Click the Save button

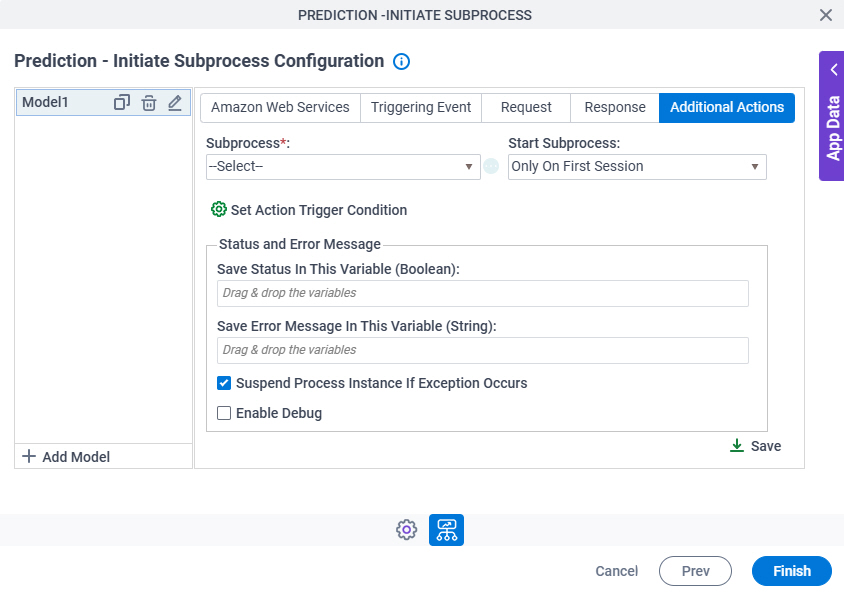pos(755,446)
